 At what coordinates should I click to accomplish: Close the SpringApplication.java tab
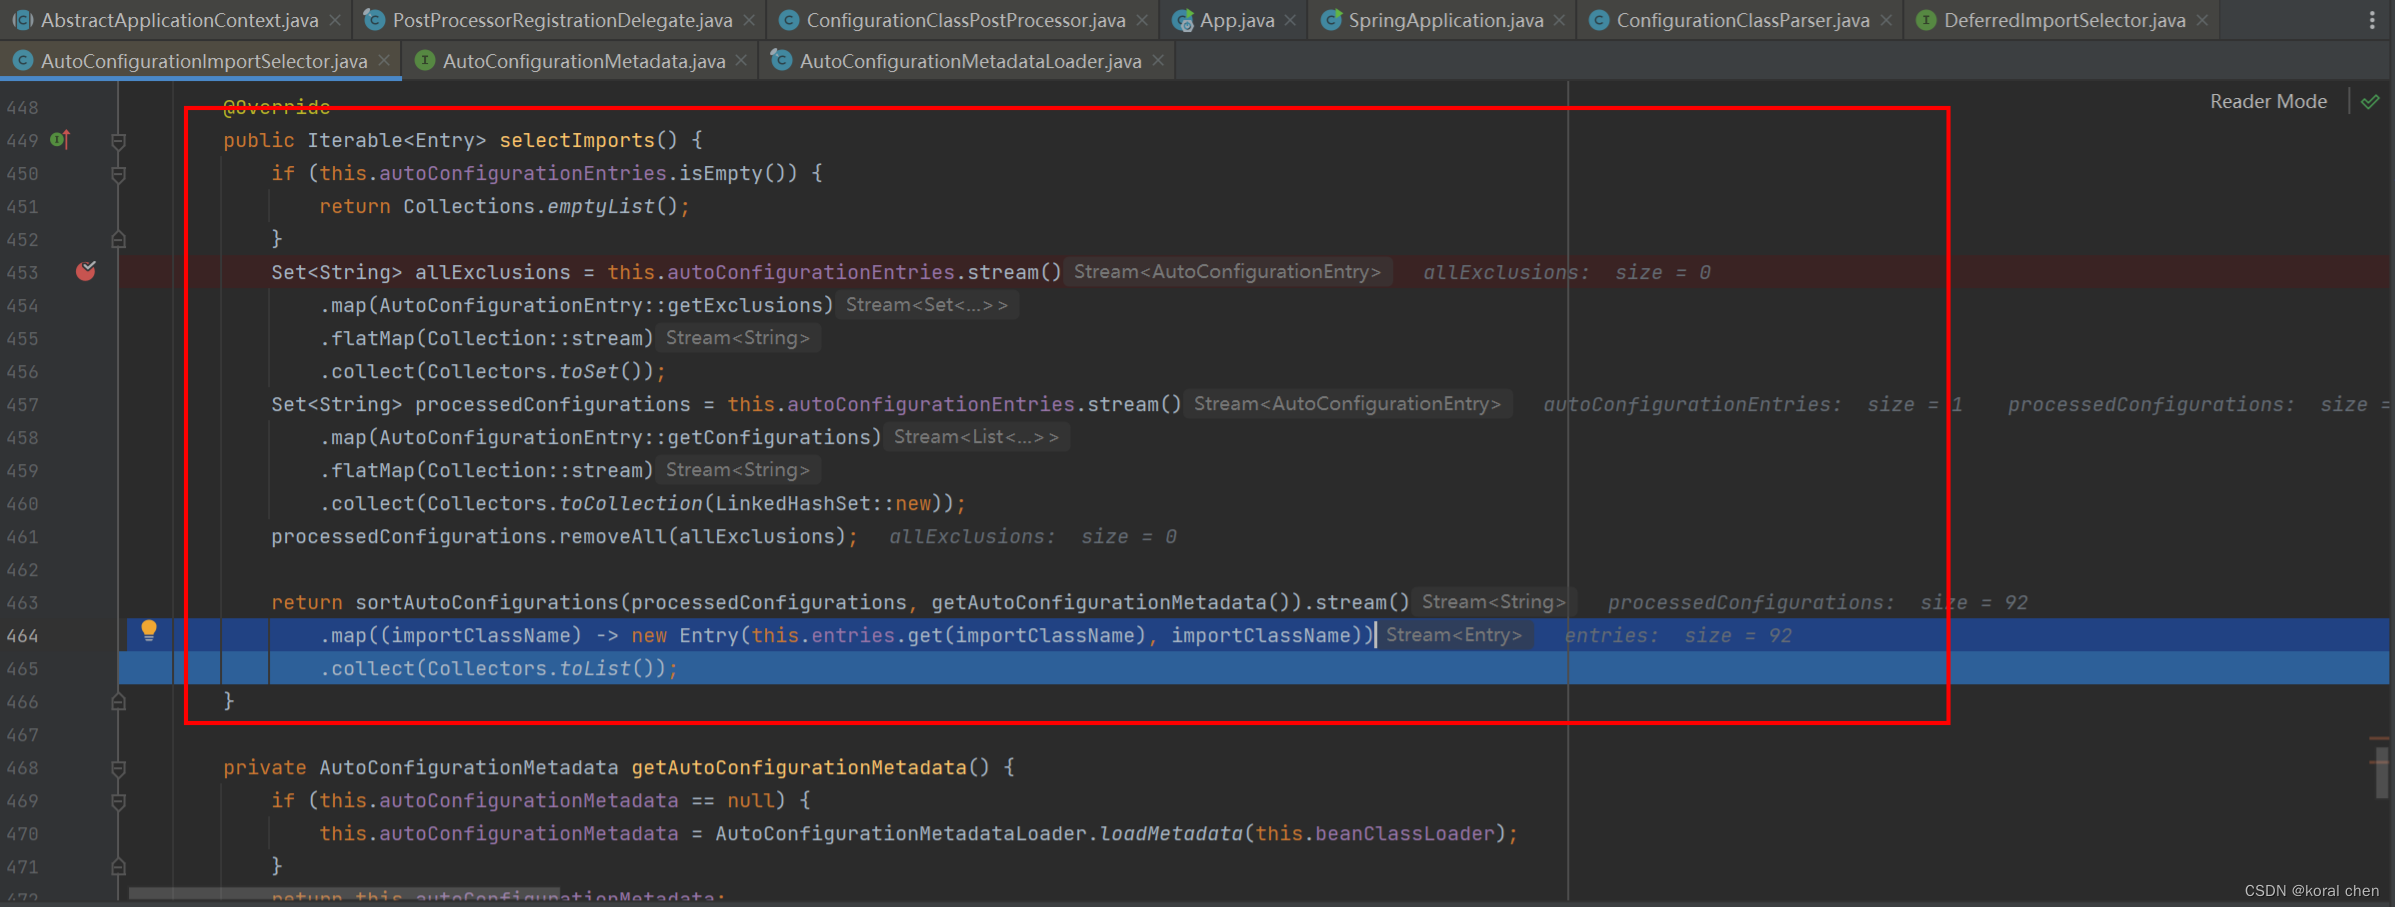click(x=1559, y=20)
